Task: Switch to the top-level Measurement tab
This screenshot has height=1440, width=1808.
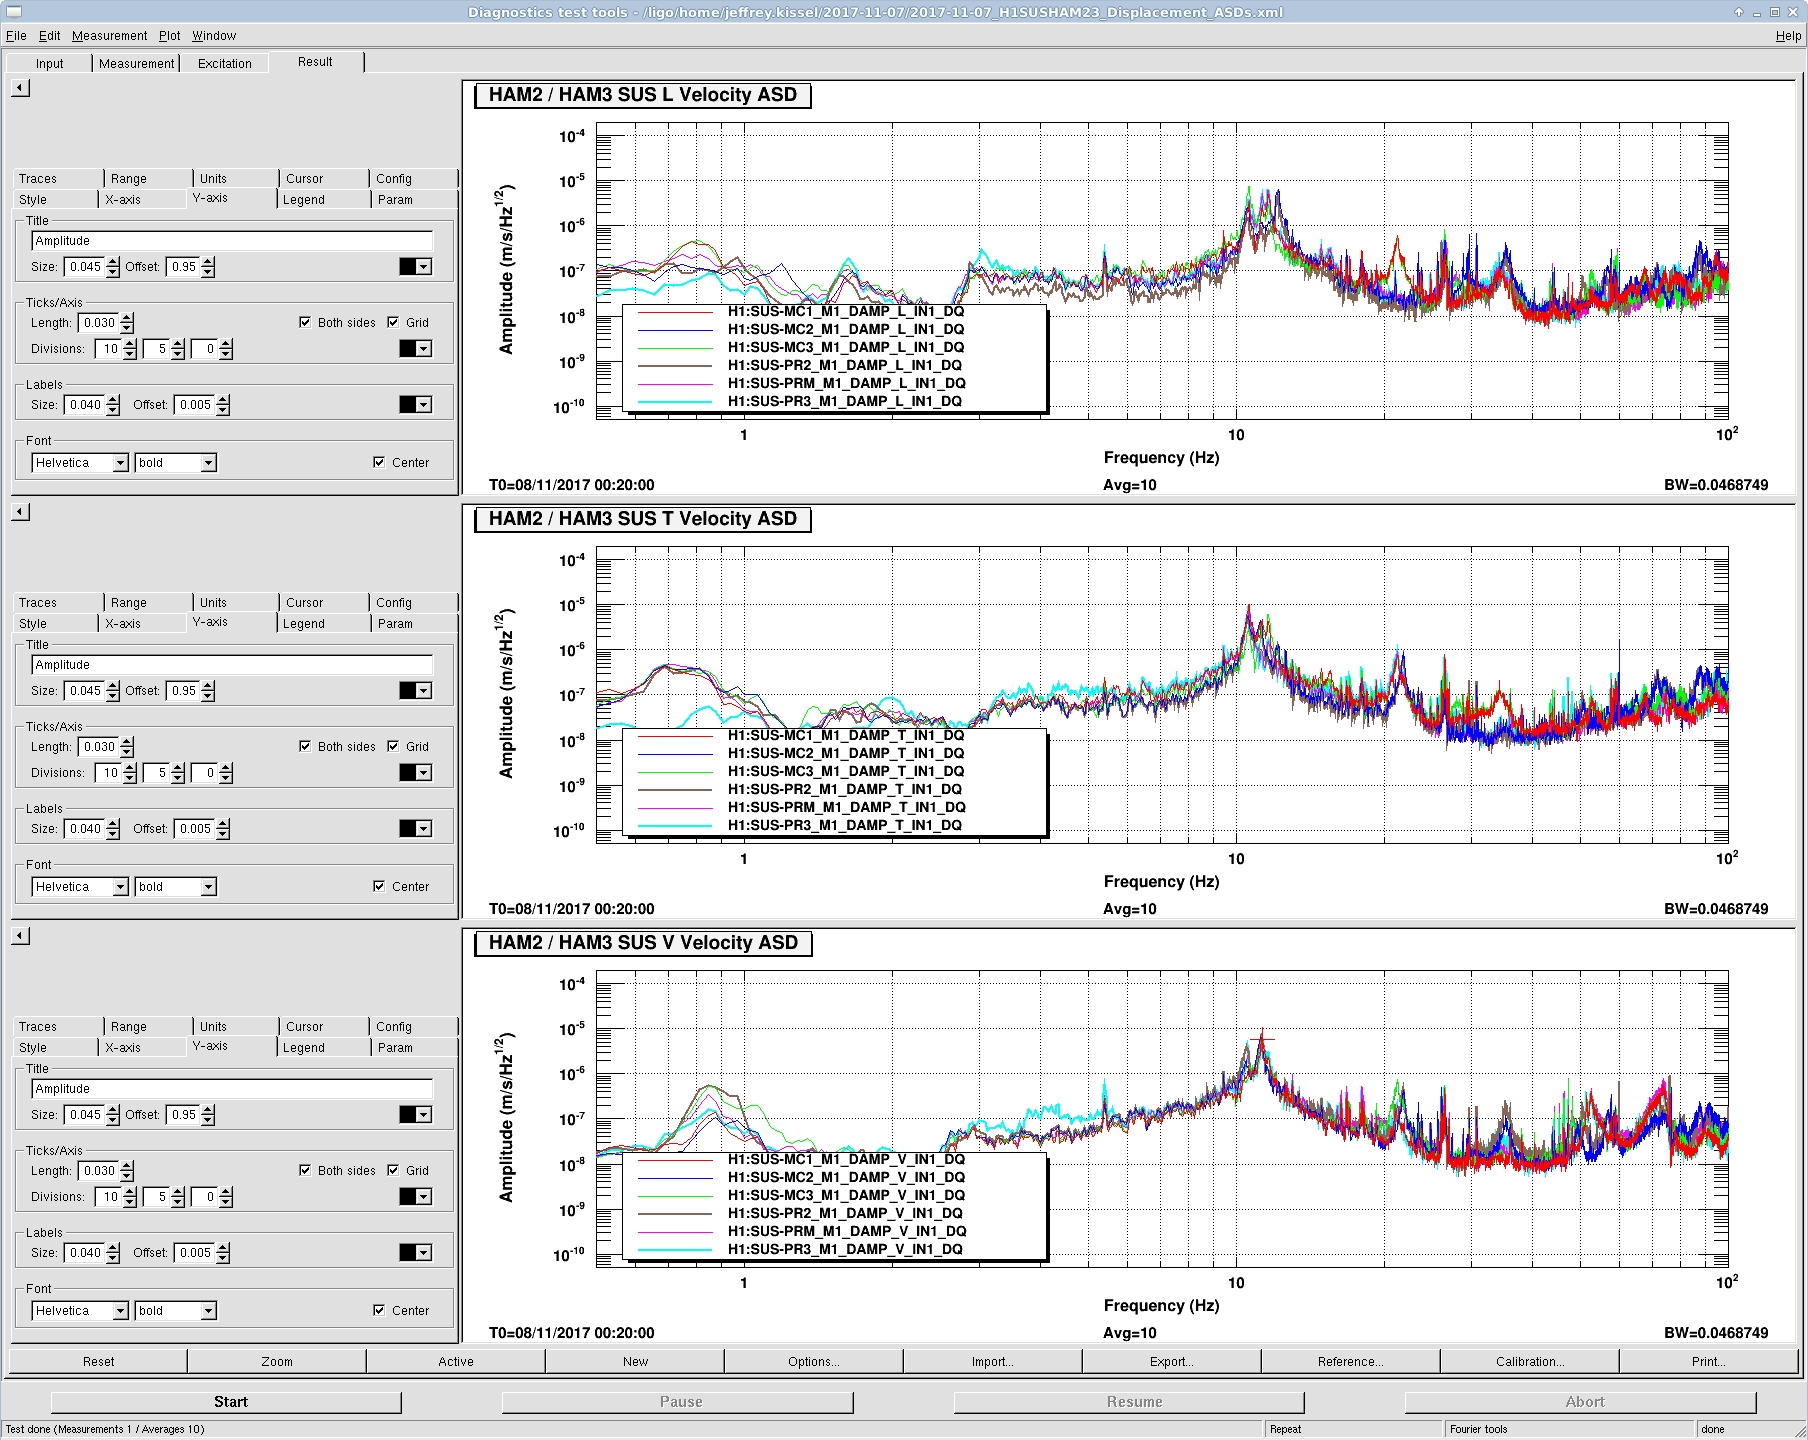Action: (136, 63)
